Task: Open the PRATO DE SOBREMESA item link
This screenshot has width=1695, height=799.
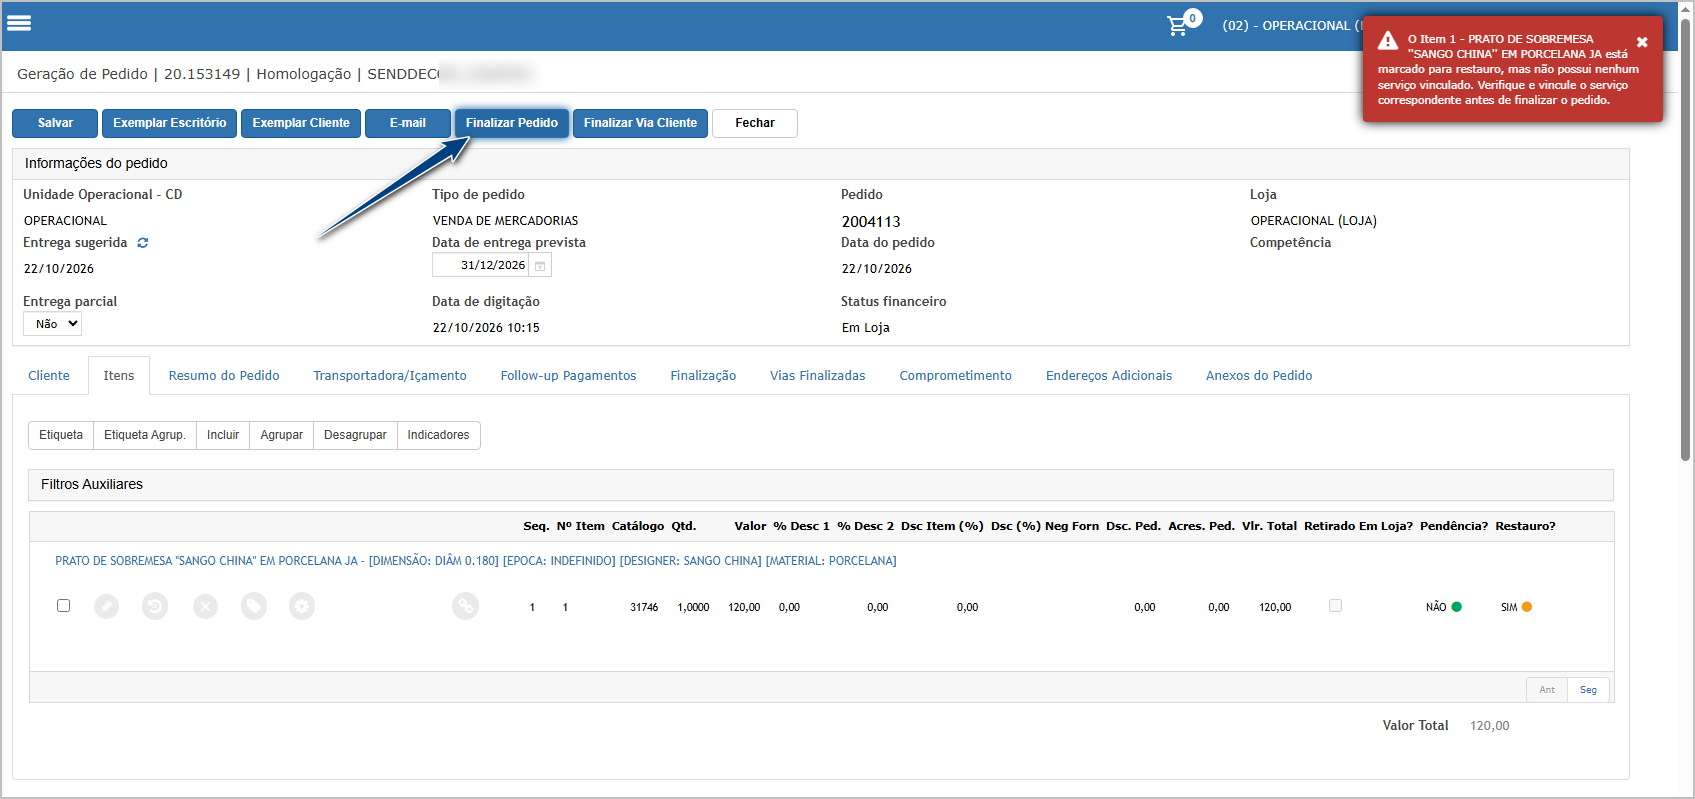Action: pos(476,561)
